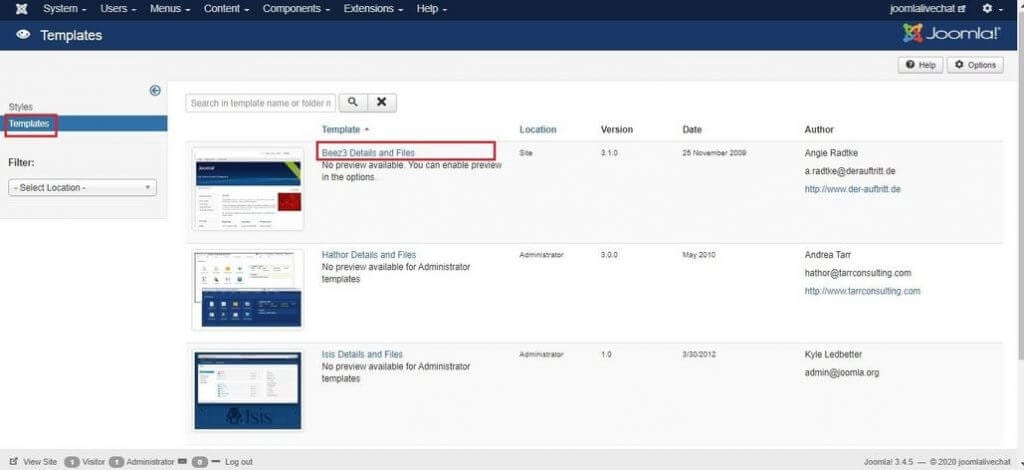Open the joomlalivechat site link
The height and width of the screenshot is (470, 1024).
pos(927,9)
